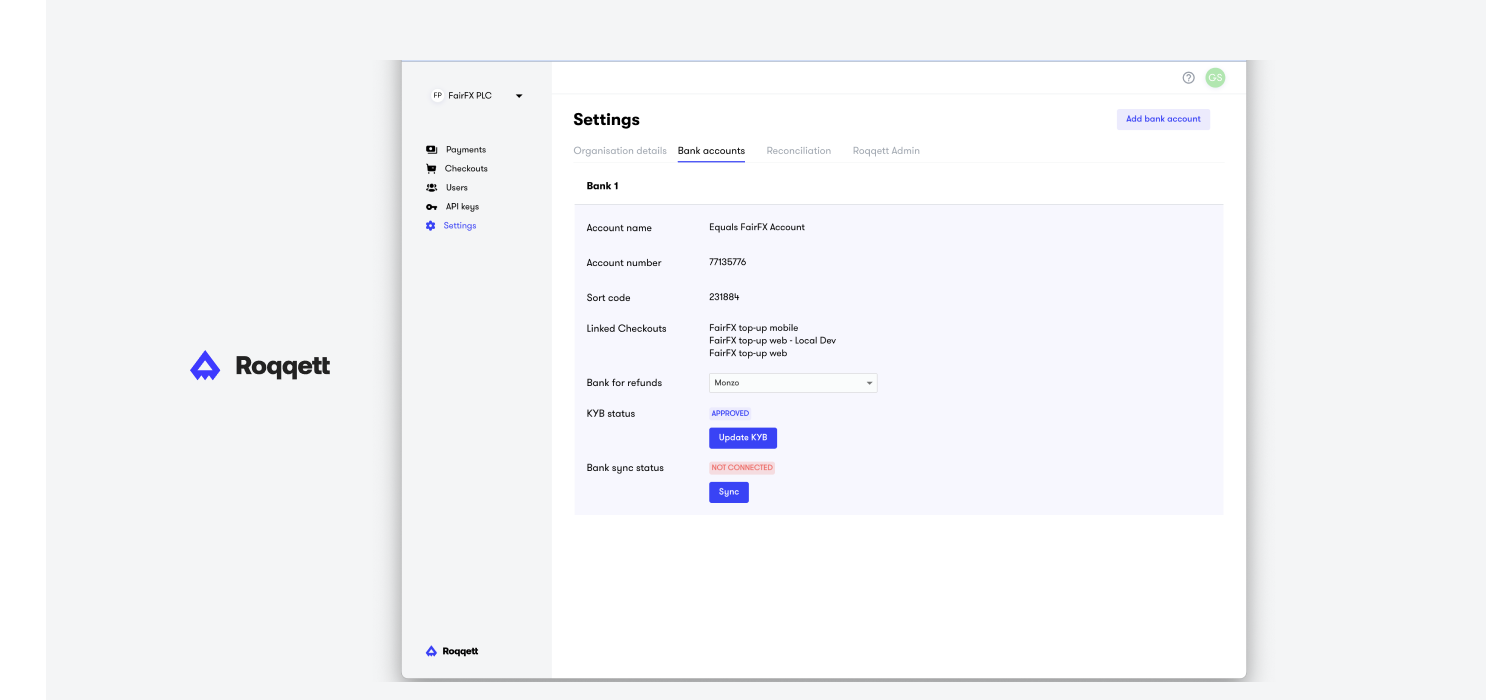
Task: Click the FP organisation badge
Action: pos(437,96)
